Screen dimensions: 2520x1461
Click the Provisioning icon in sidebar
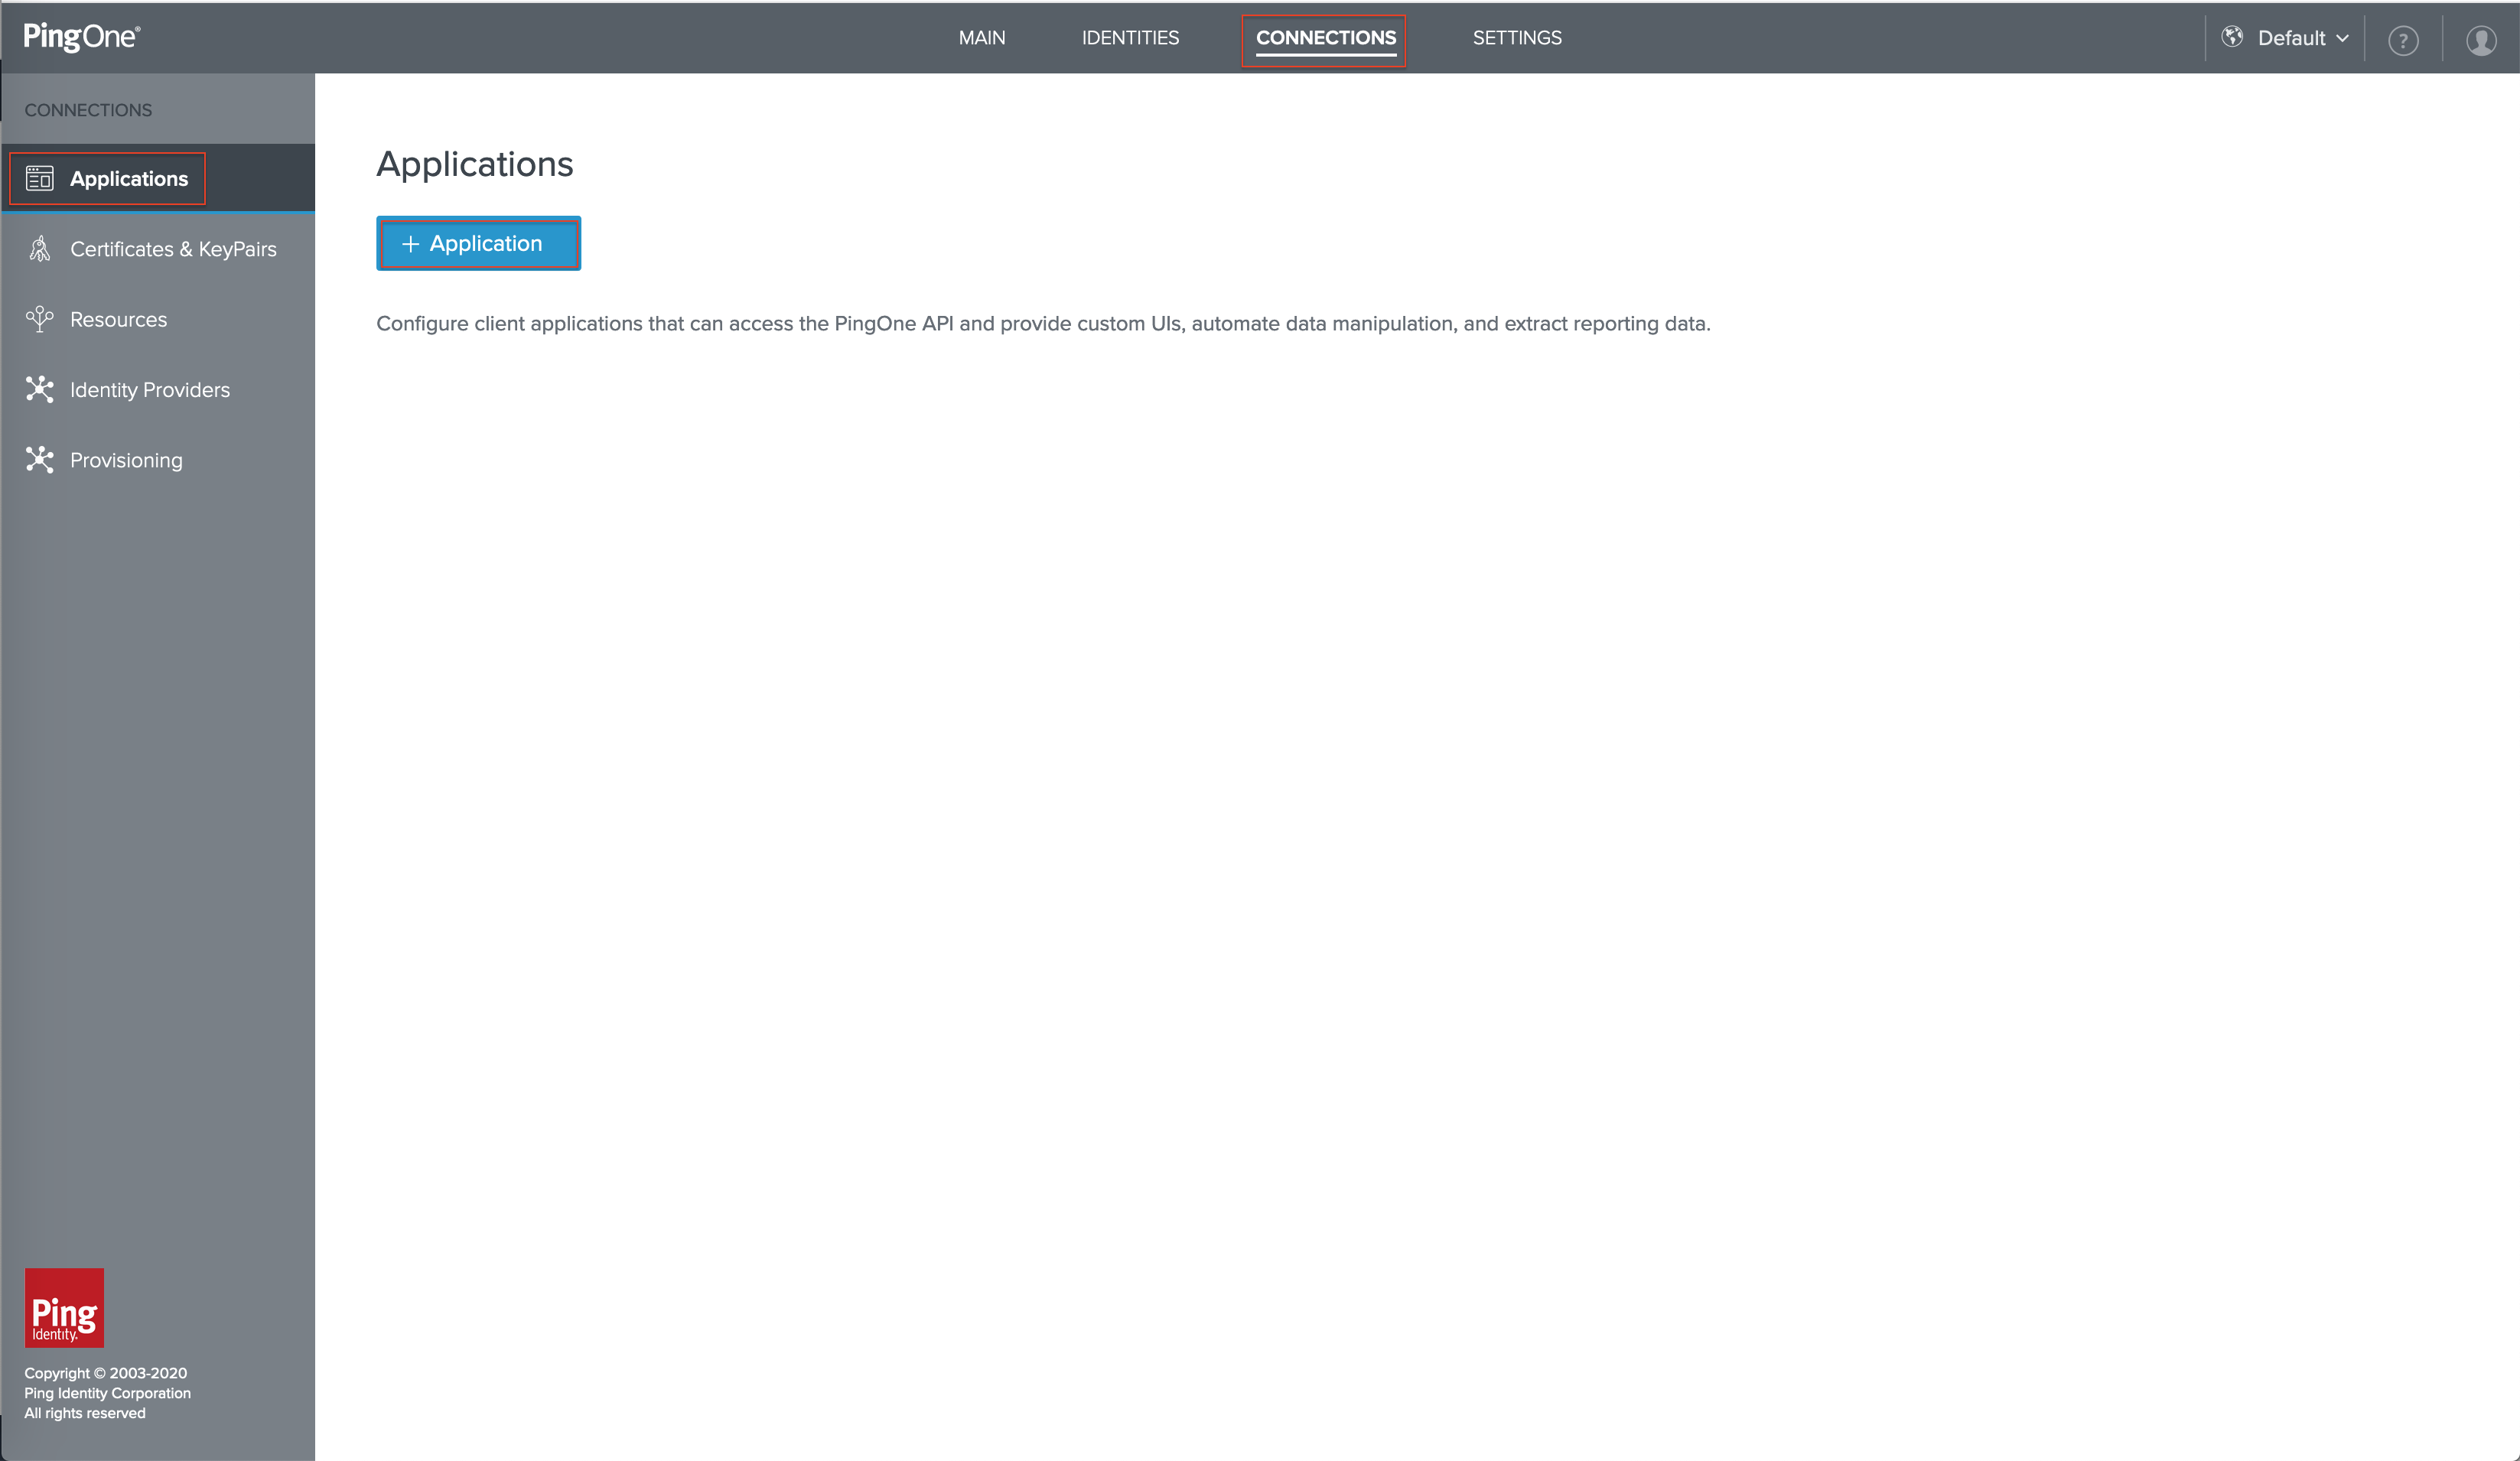tap(38, 459)
